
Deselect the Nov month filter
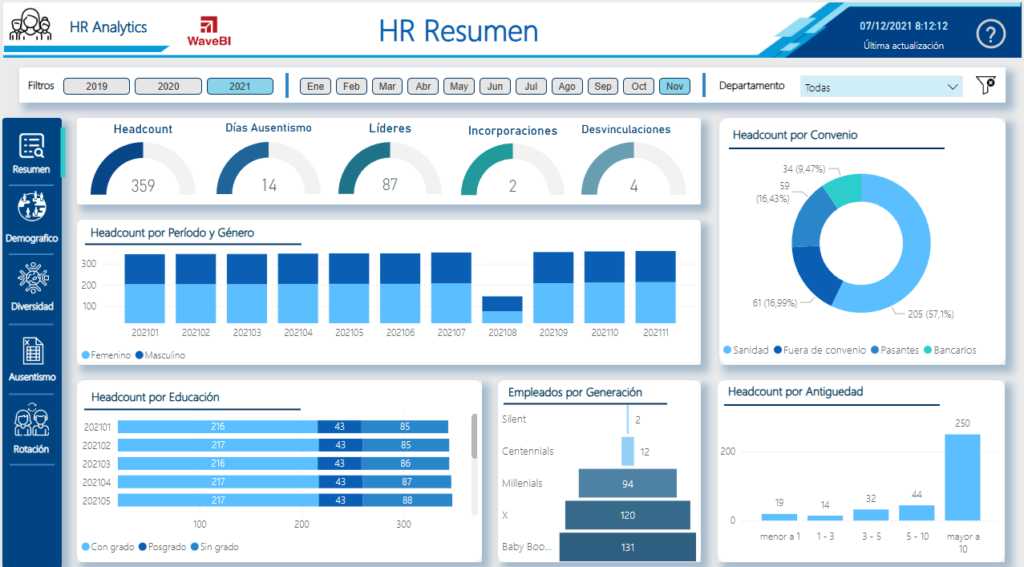[x=675, y=86]
